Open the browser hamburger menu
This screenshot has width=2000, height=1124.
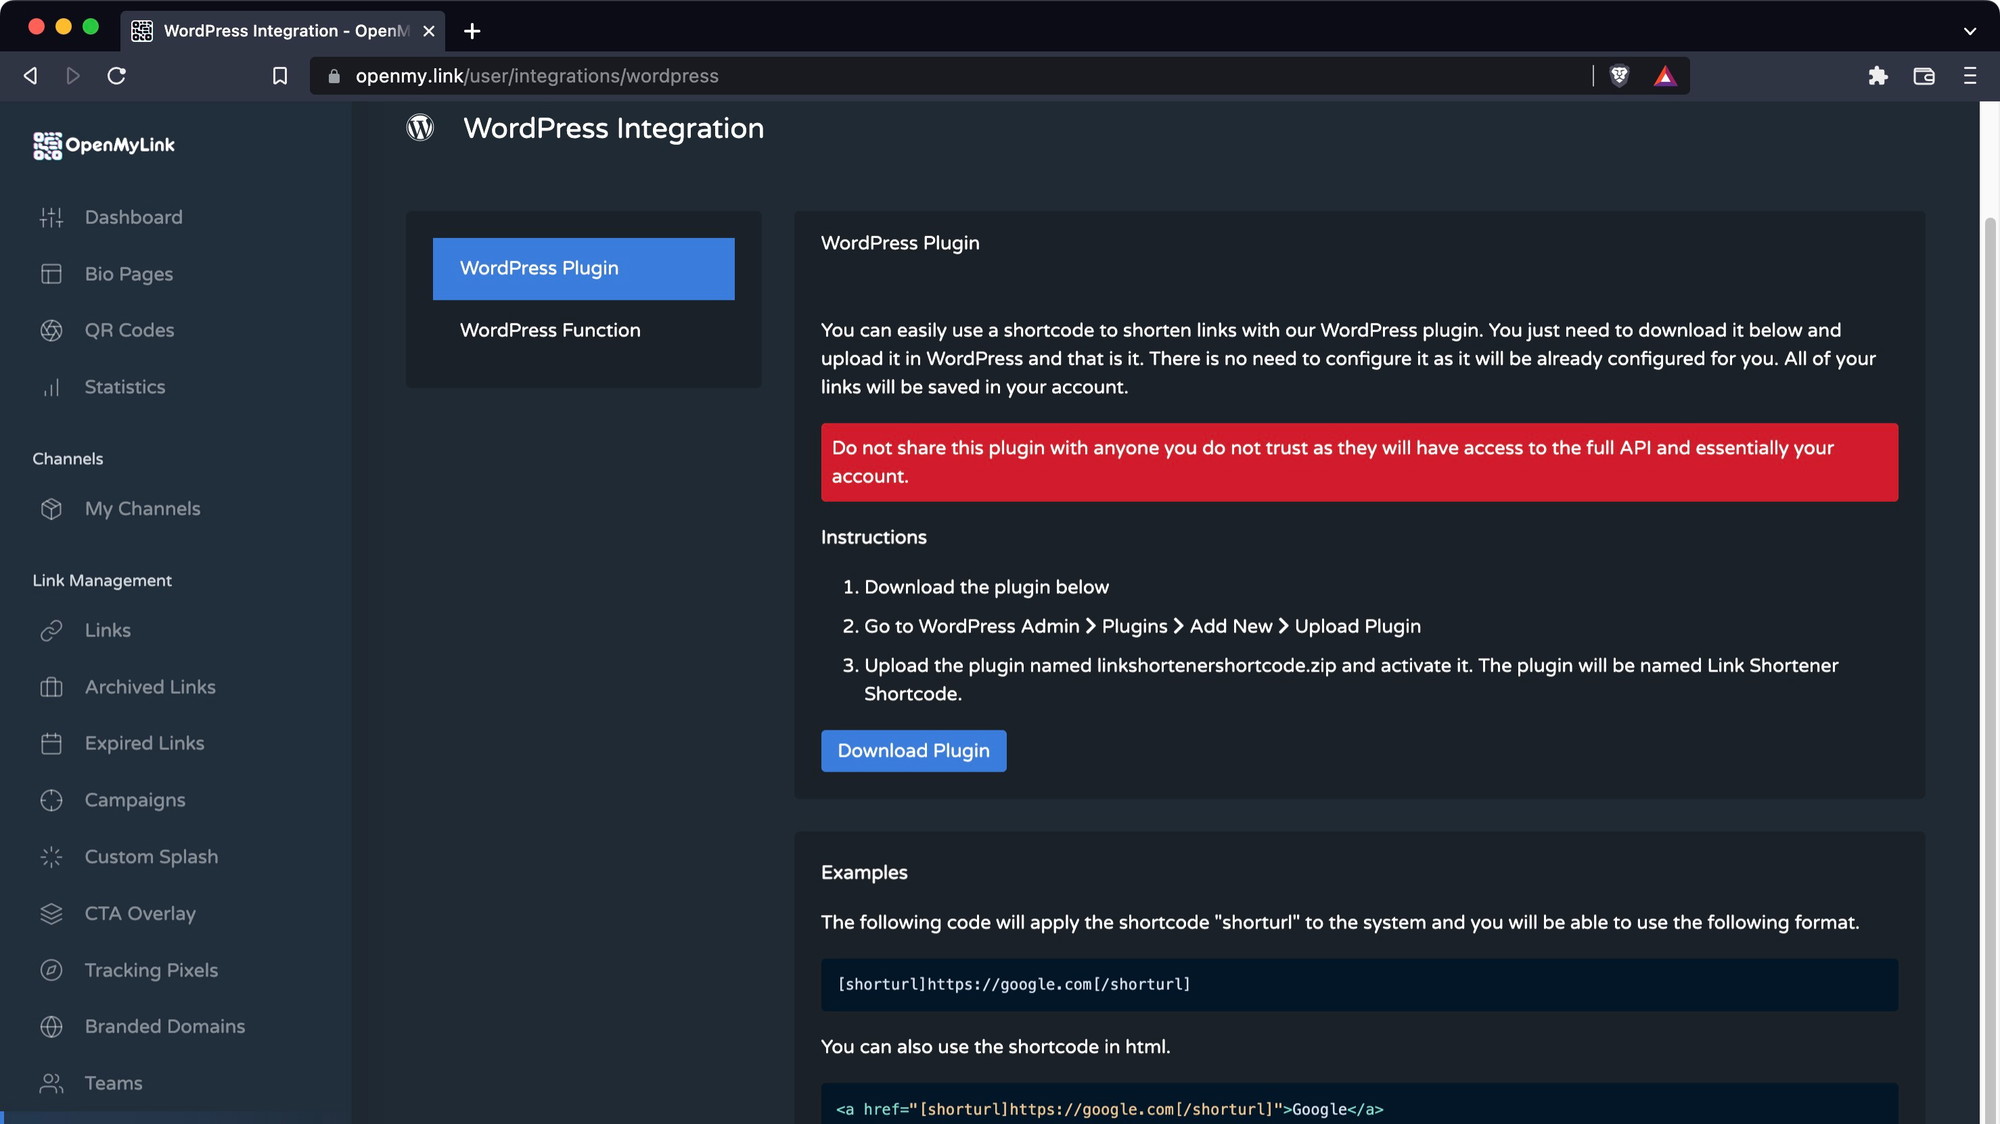click(x=1970, y=76)
